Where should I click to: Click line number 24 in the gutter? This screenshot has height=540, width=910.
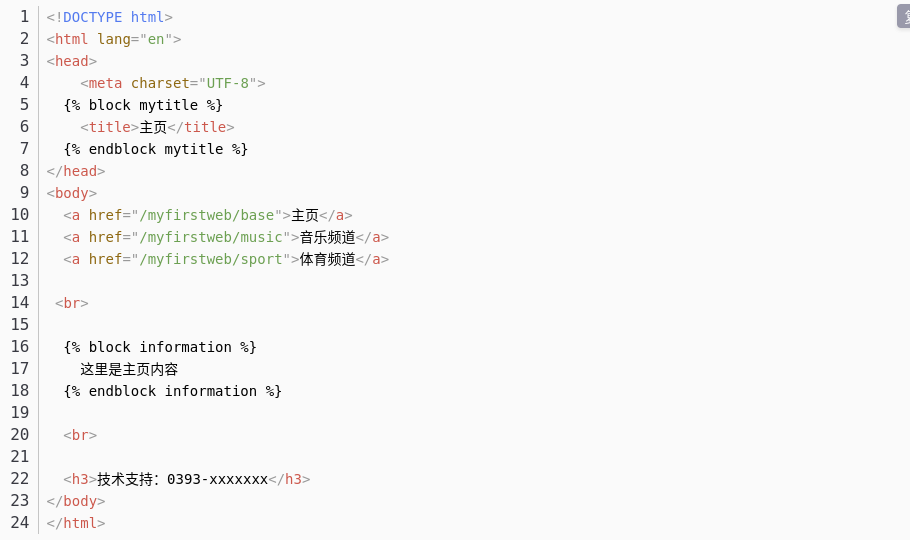click(x=20, y=523)
